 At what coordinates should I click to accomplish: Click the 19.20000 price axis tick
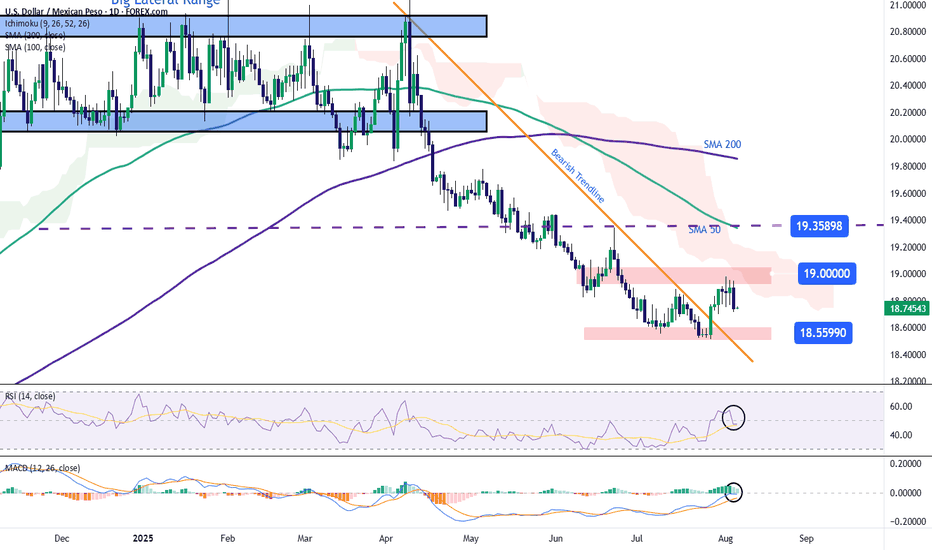(x=908, y=247)
